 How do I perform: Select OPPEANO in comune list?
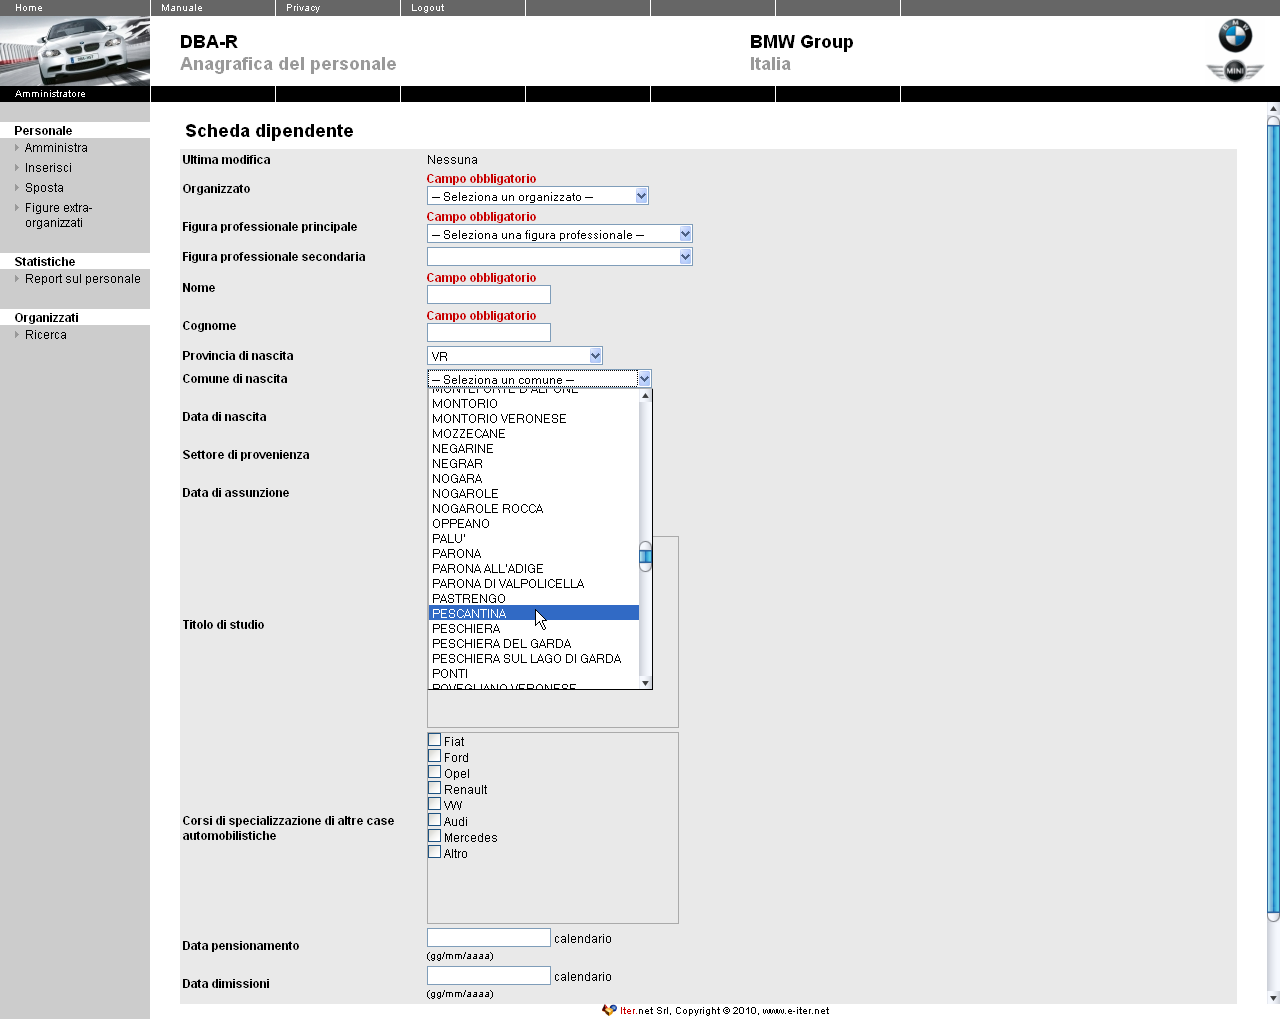pyautogui.click(x=534, y=524)
